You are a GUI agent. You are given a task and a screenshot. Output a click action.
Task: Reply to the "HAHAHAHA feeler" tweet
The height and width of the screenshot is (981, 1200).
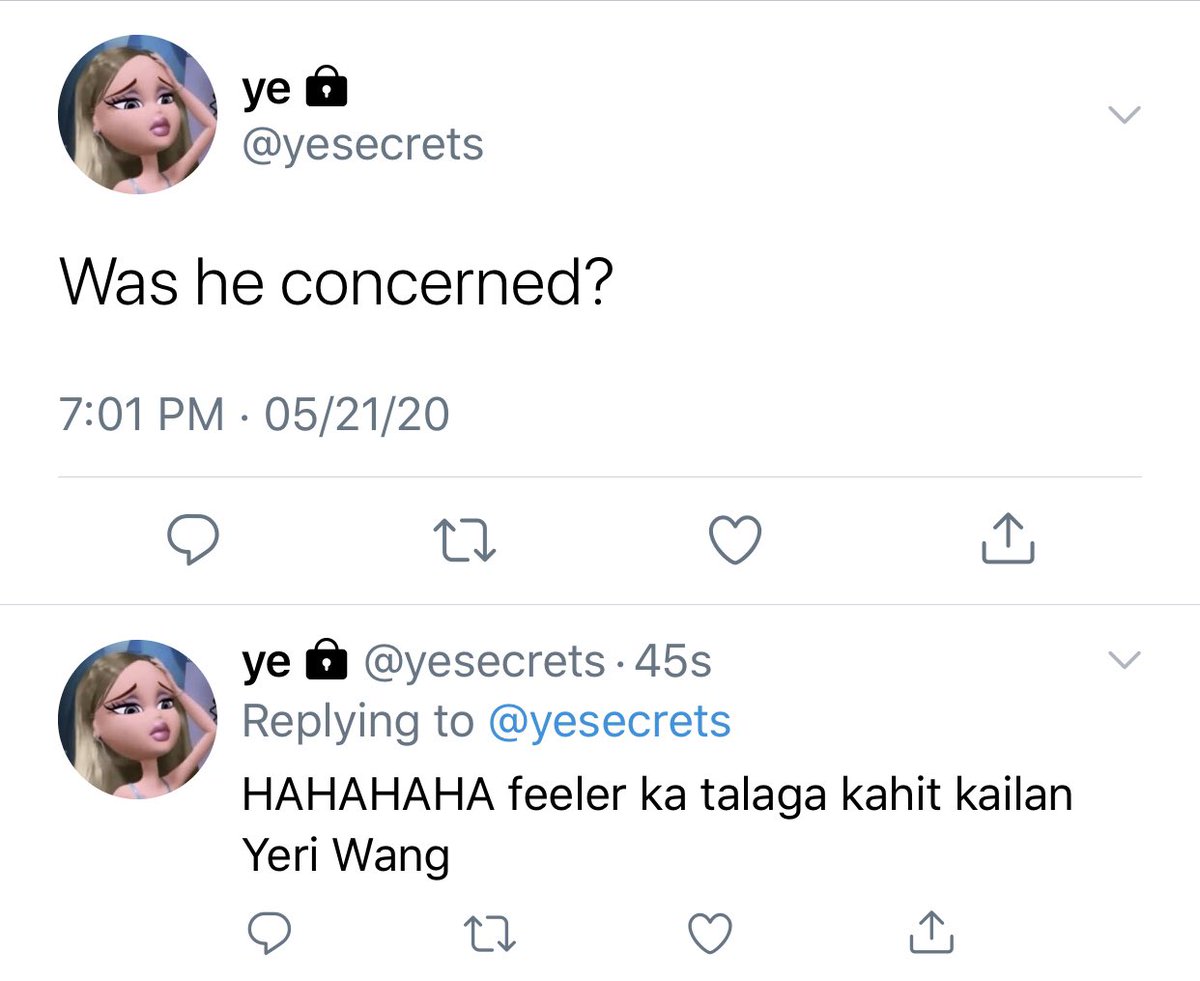coord(268,931)
